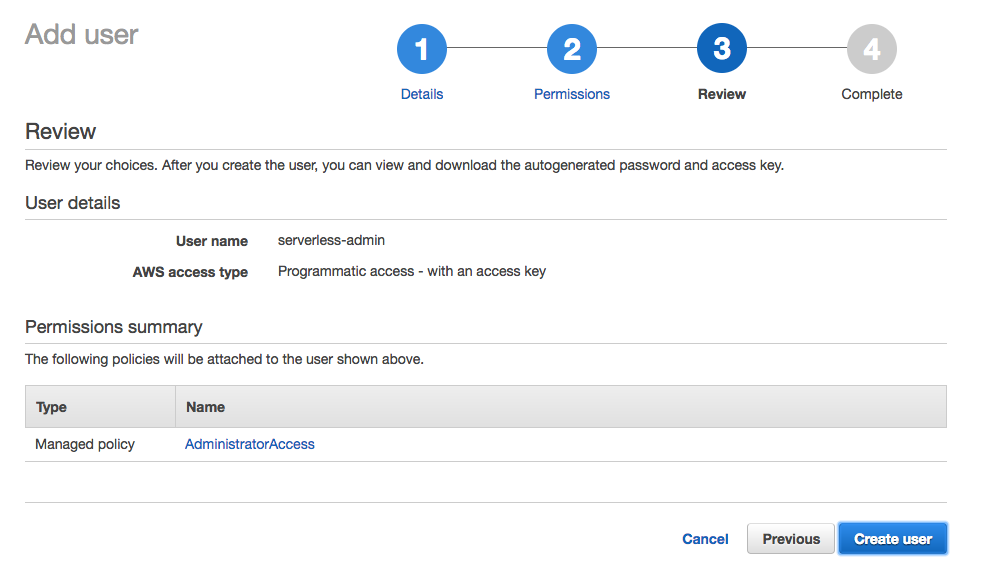The image size is (982, 580).
Task: Click the step 2 circle icon
Action: click(571, 49)
